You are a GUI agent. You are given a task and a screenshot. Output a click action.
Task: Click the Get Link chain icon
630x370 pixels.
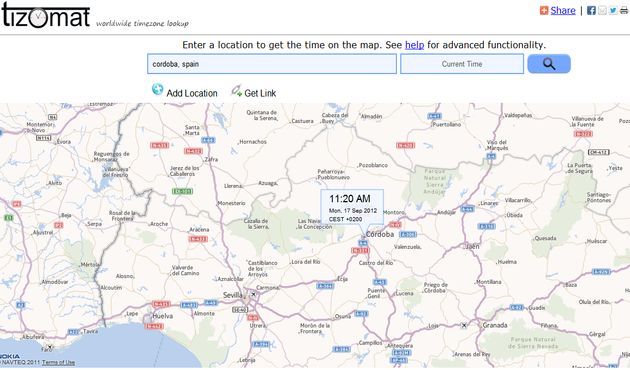tap(236, 91)
